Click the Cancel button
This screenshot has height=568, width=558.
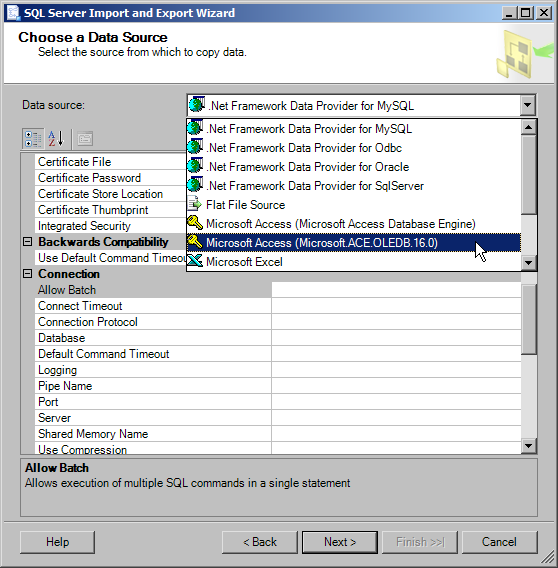tap(499, 542)
